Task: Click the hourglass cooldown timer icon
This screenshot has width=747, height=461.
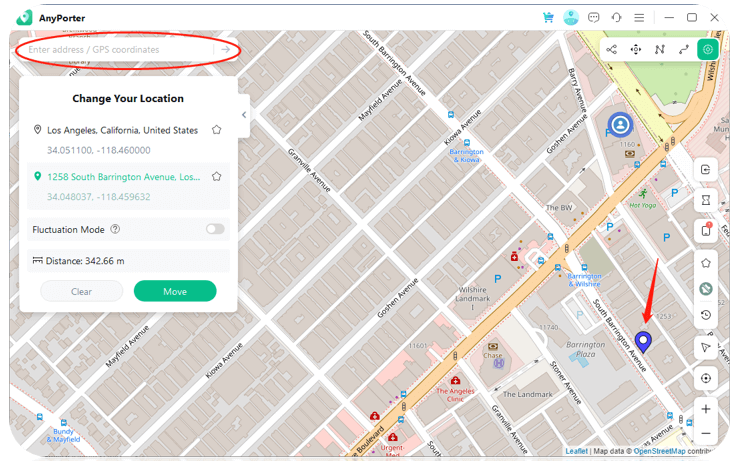Action: coord(706,200)
